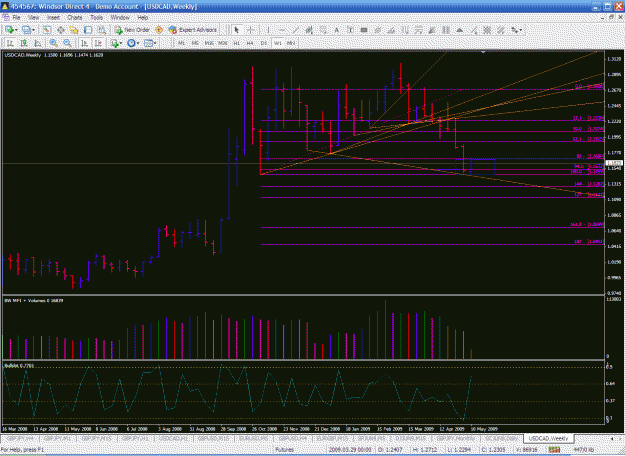Expand the Profiles dropdown arrow
This screenshot has height=456, width=625.
[33, 30]
